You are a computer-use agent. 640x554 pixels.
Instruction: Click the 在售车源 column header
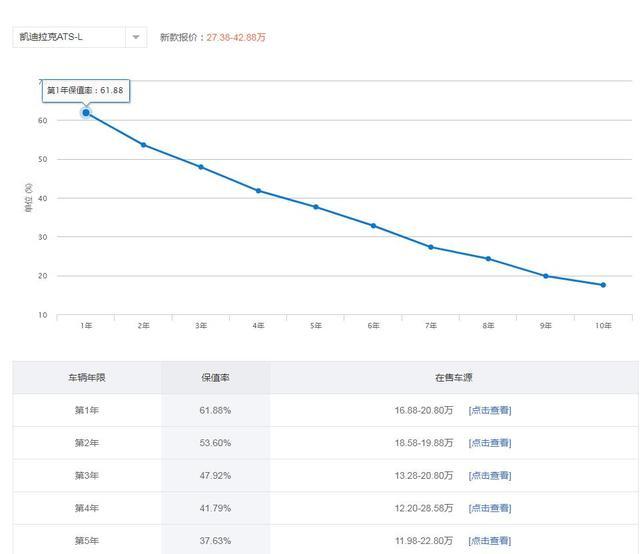pos(454,378)
